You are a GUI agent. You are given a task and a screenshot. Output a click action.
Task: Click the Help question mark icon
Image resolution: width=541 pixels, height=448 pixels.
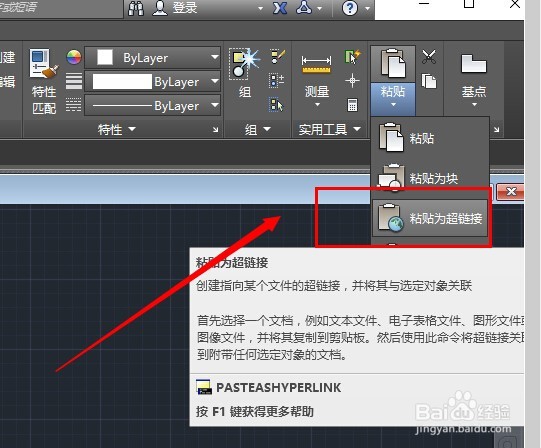350,8
